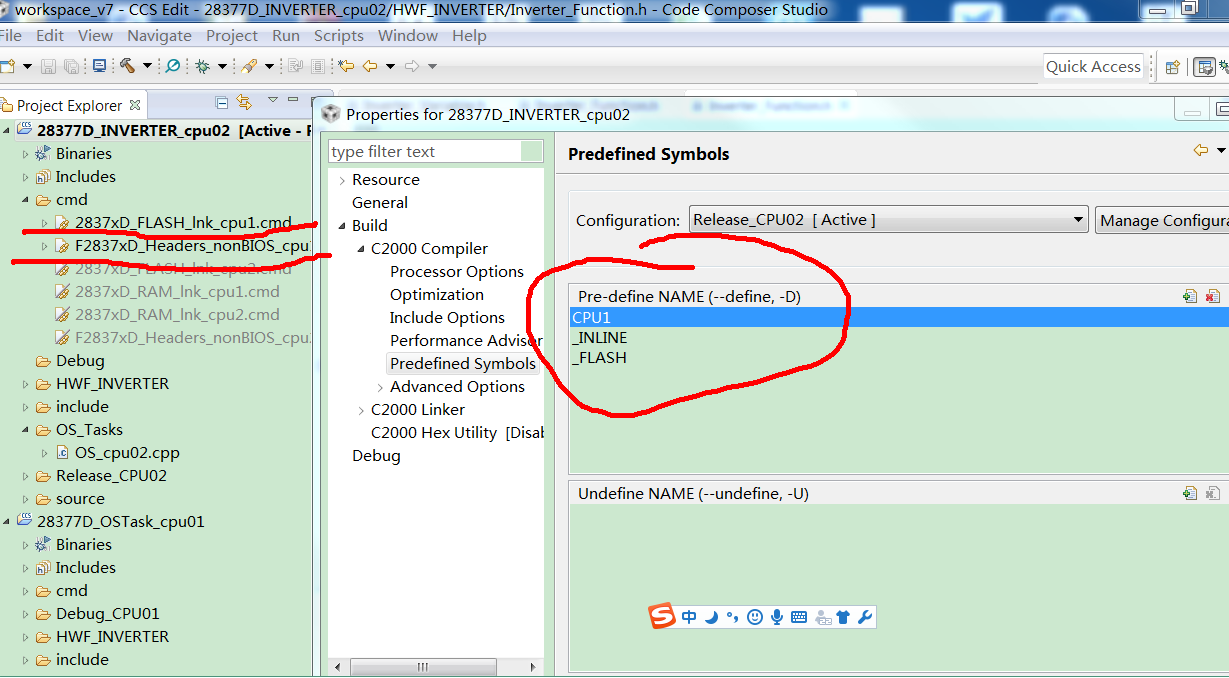Click the Sogou input method S logo

point(662,616)
